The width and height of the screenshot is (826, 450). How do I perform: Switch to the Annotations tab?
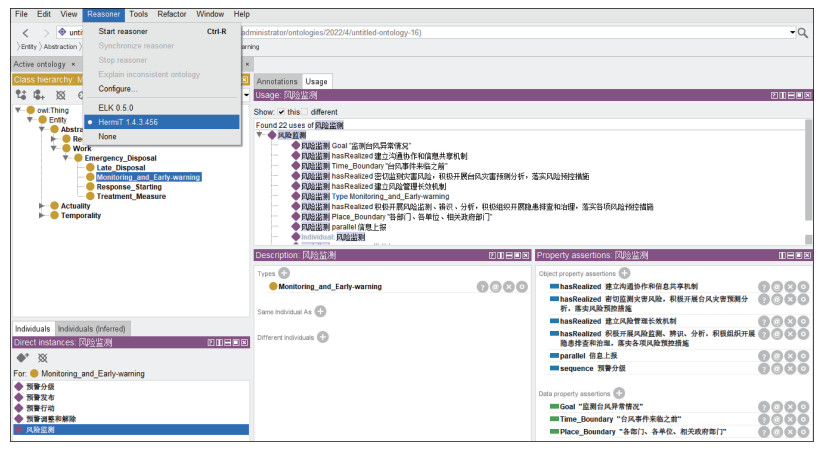[277, 81]
